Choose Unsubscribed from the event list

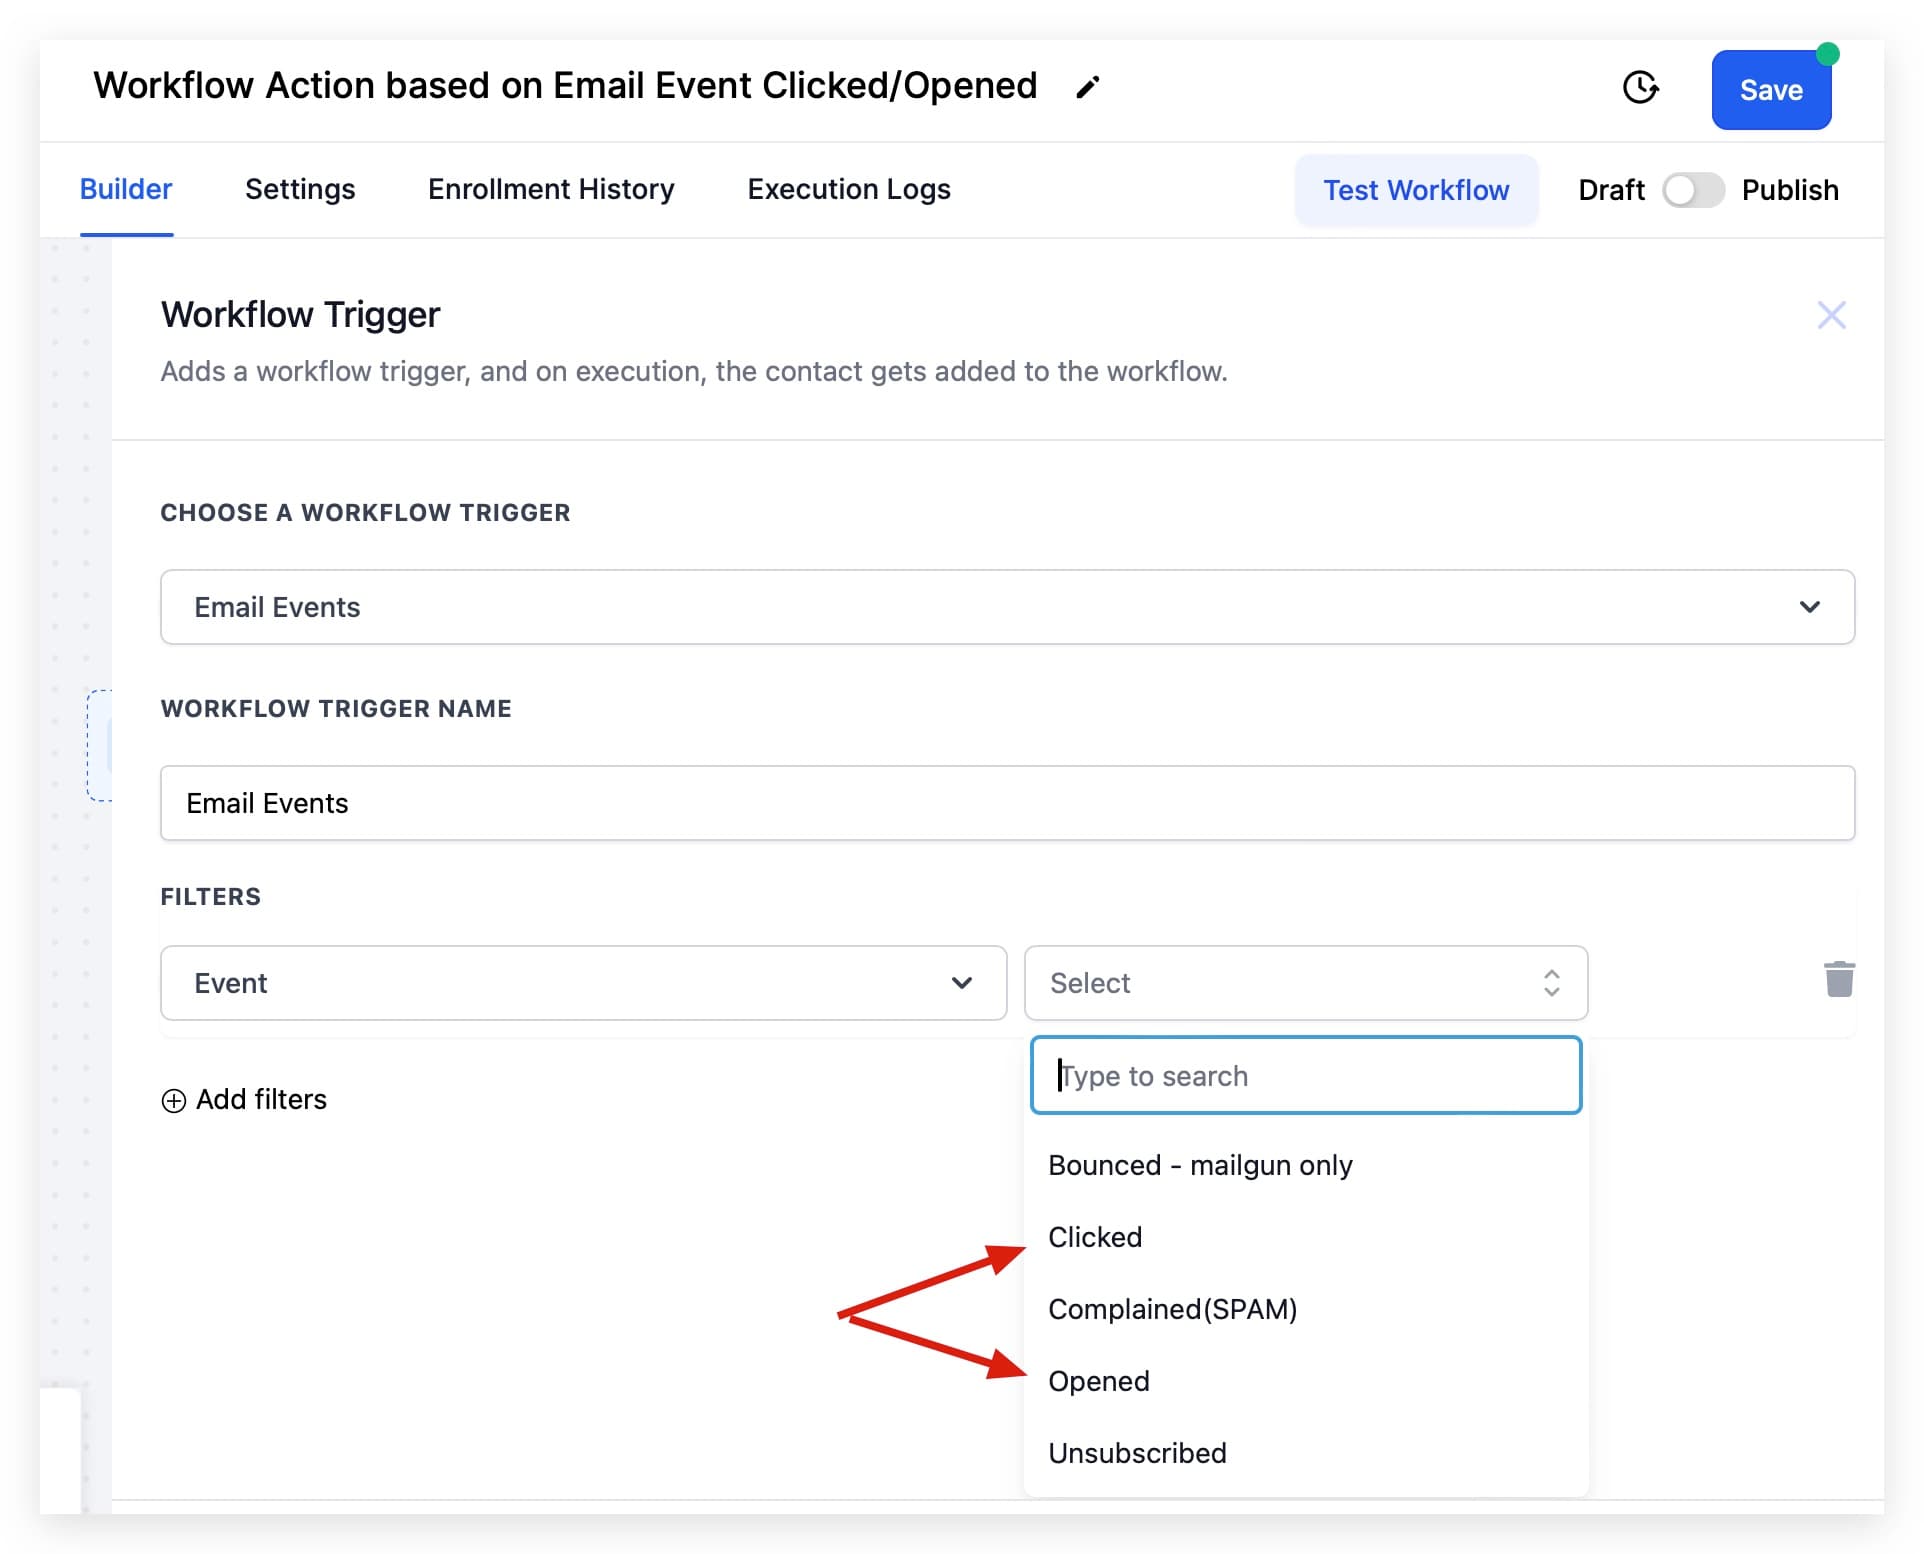point(1137,1453)
